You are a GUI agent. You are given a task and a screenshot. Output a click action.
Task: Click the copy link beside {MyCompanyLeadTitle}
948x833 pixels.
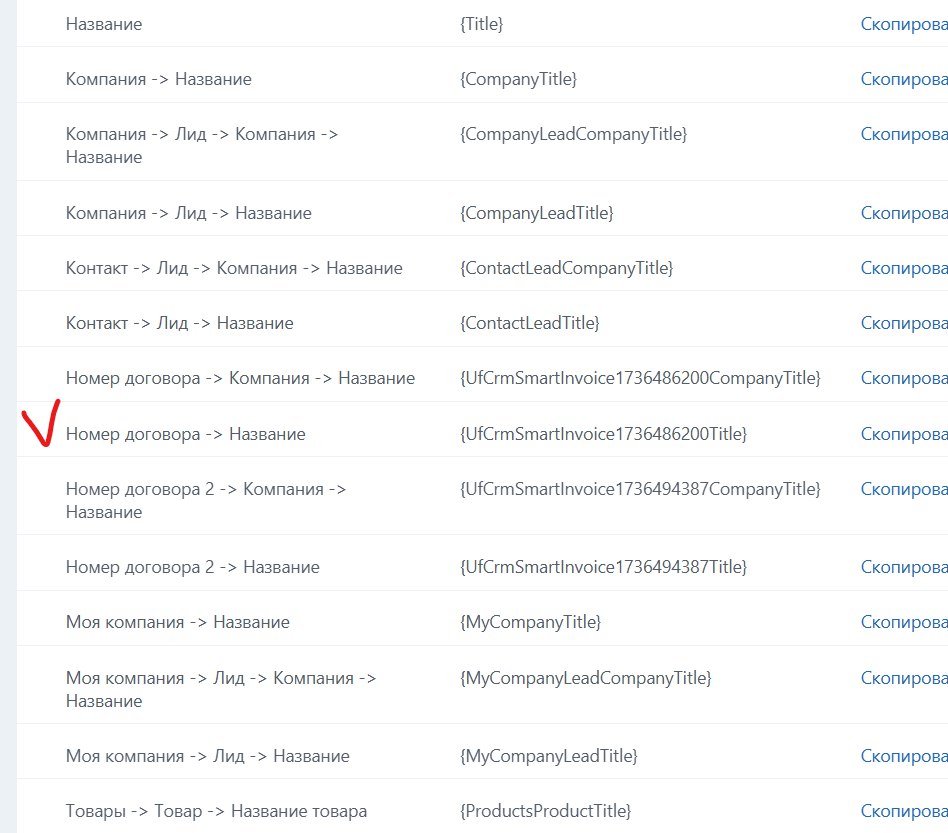pos(904,756)
